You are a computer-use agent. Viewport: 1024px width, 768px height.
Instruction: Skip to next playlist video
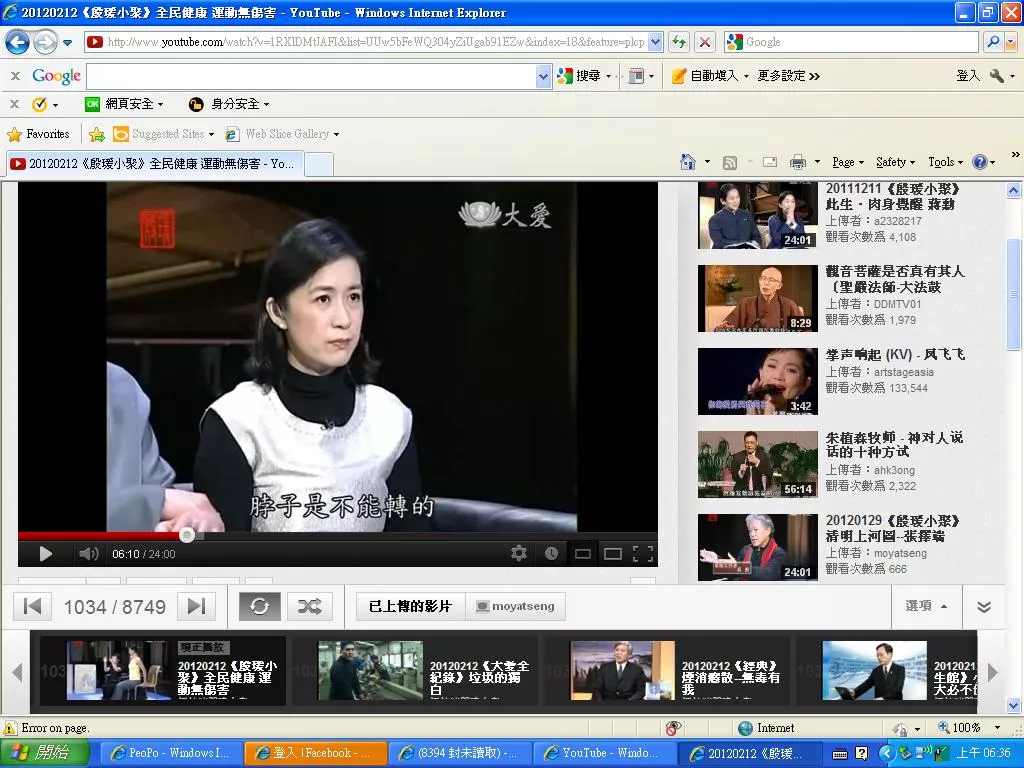tap(197, 606)
